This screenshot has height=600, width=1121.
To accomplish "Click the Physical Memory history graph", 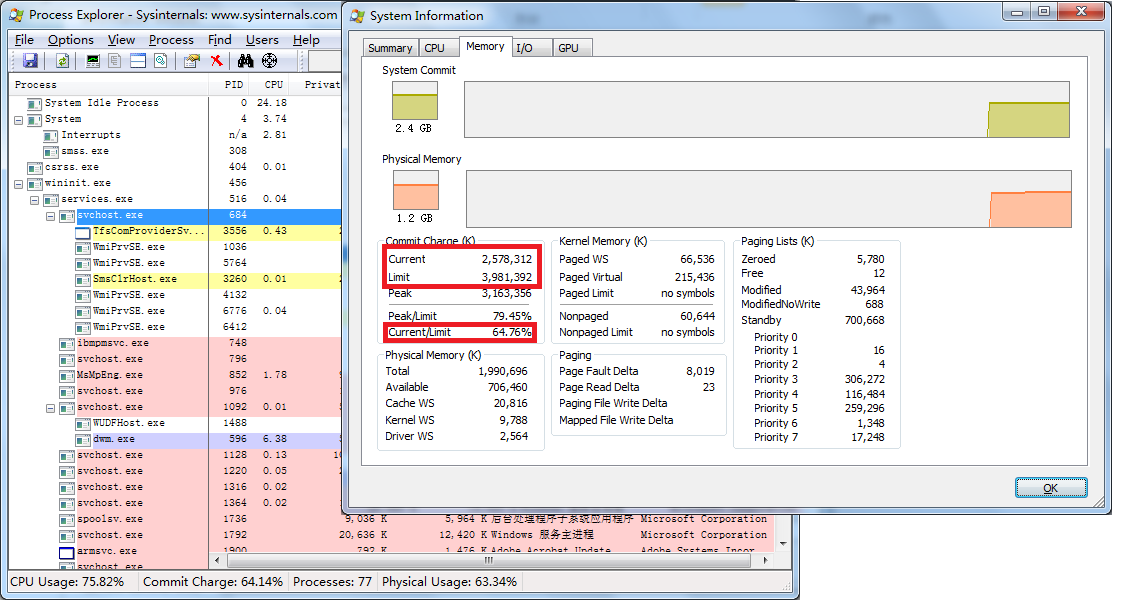I will pos(769,199).
